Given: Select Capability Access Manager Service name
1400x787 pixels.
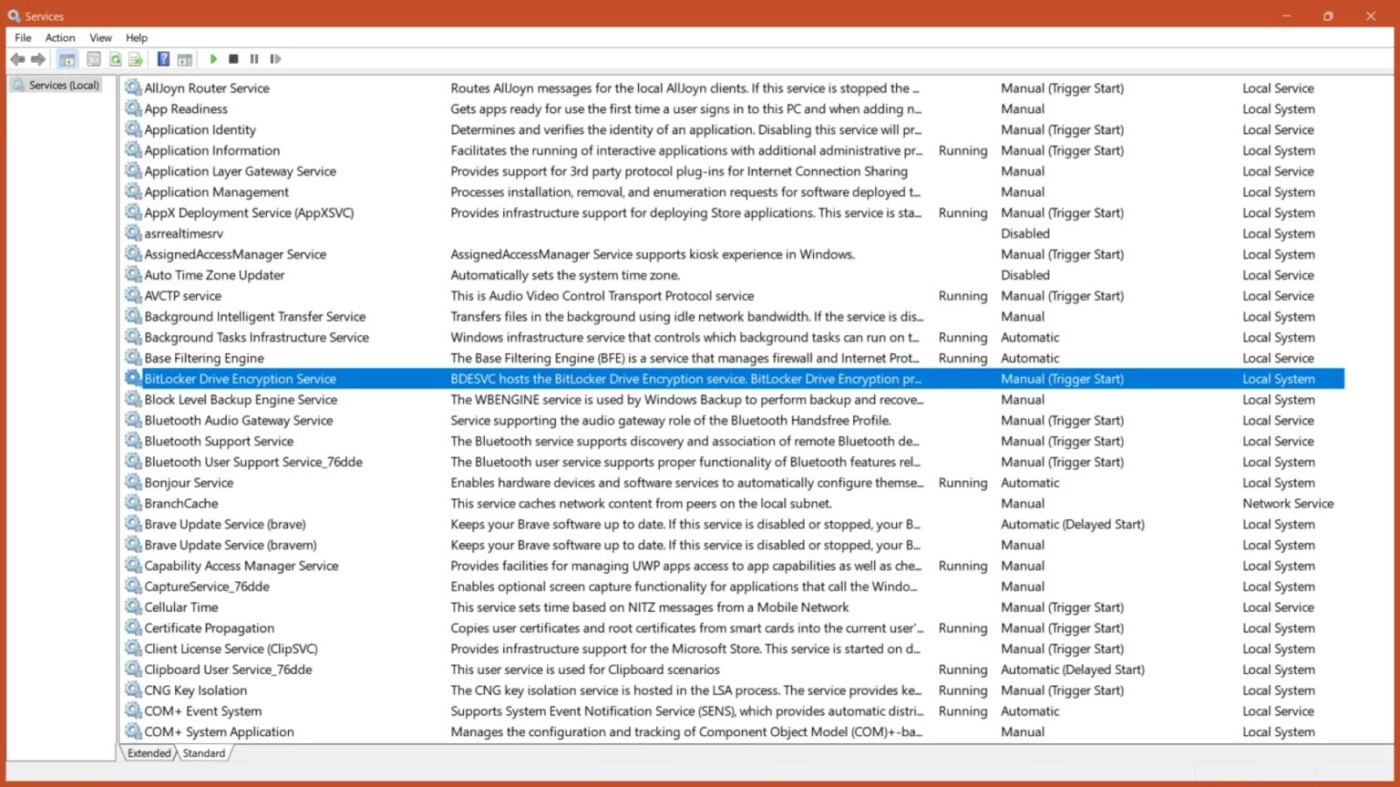Looking at the screenshot, I should (241, 566).
